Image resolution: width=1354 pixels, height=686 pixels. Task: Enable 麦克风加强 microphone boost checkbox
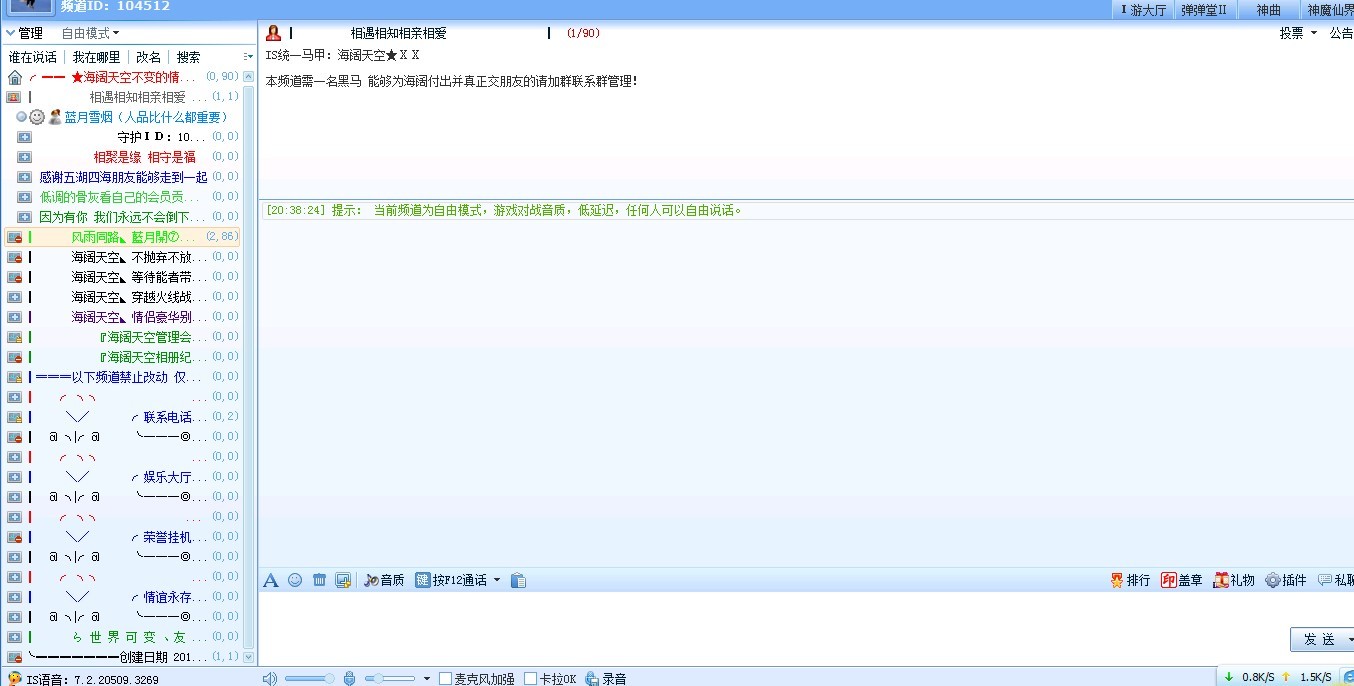tap(446, 679)
